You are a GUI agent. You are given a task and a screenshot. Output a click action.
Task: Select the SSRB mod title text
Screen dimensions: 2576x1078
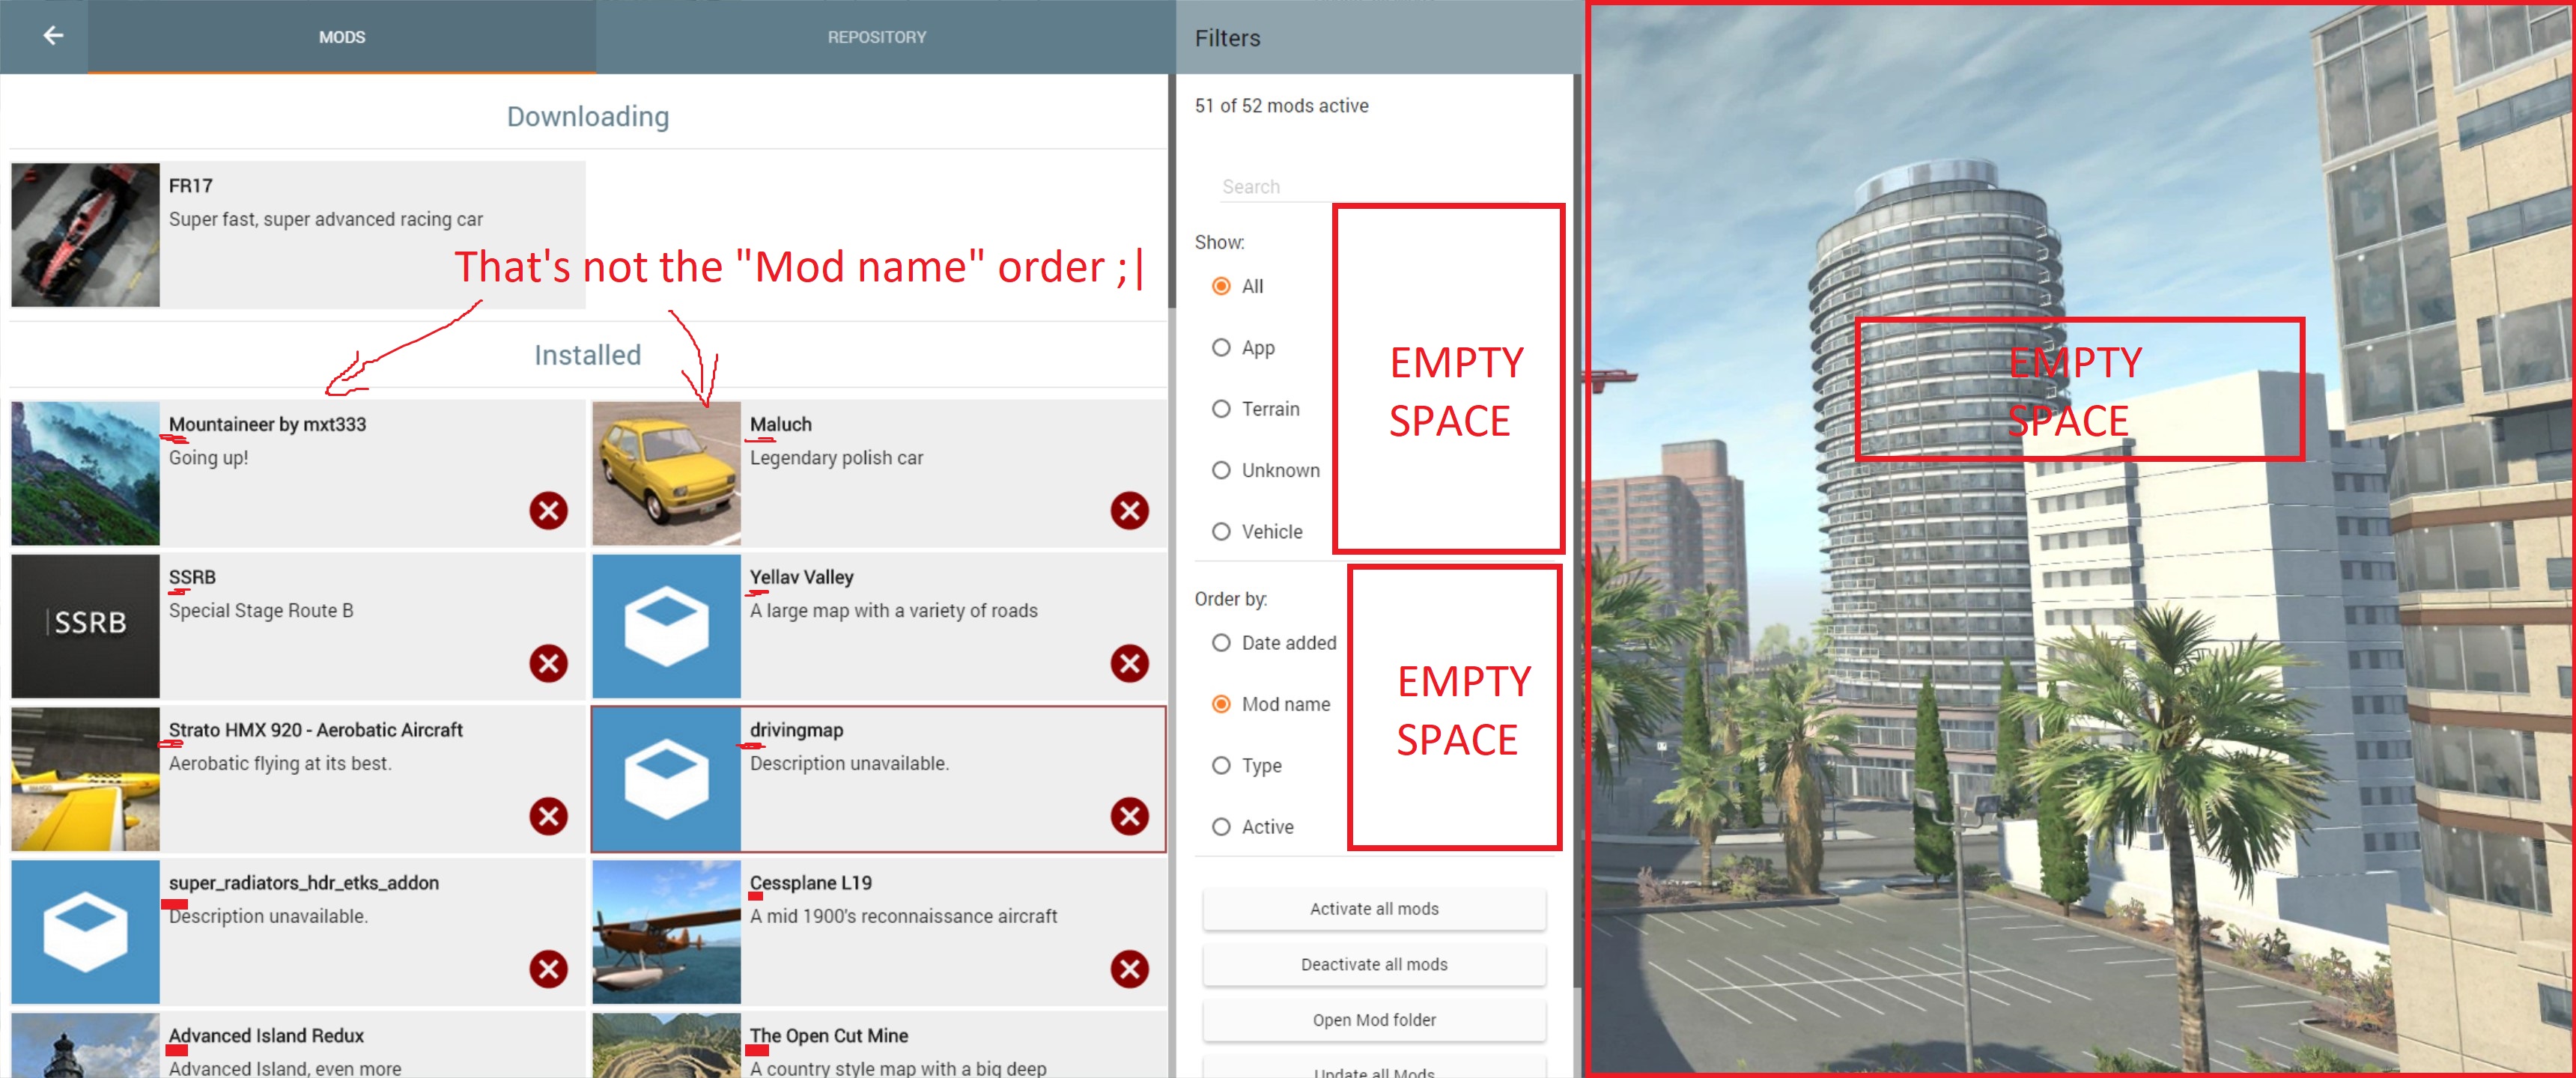192,577
